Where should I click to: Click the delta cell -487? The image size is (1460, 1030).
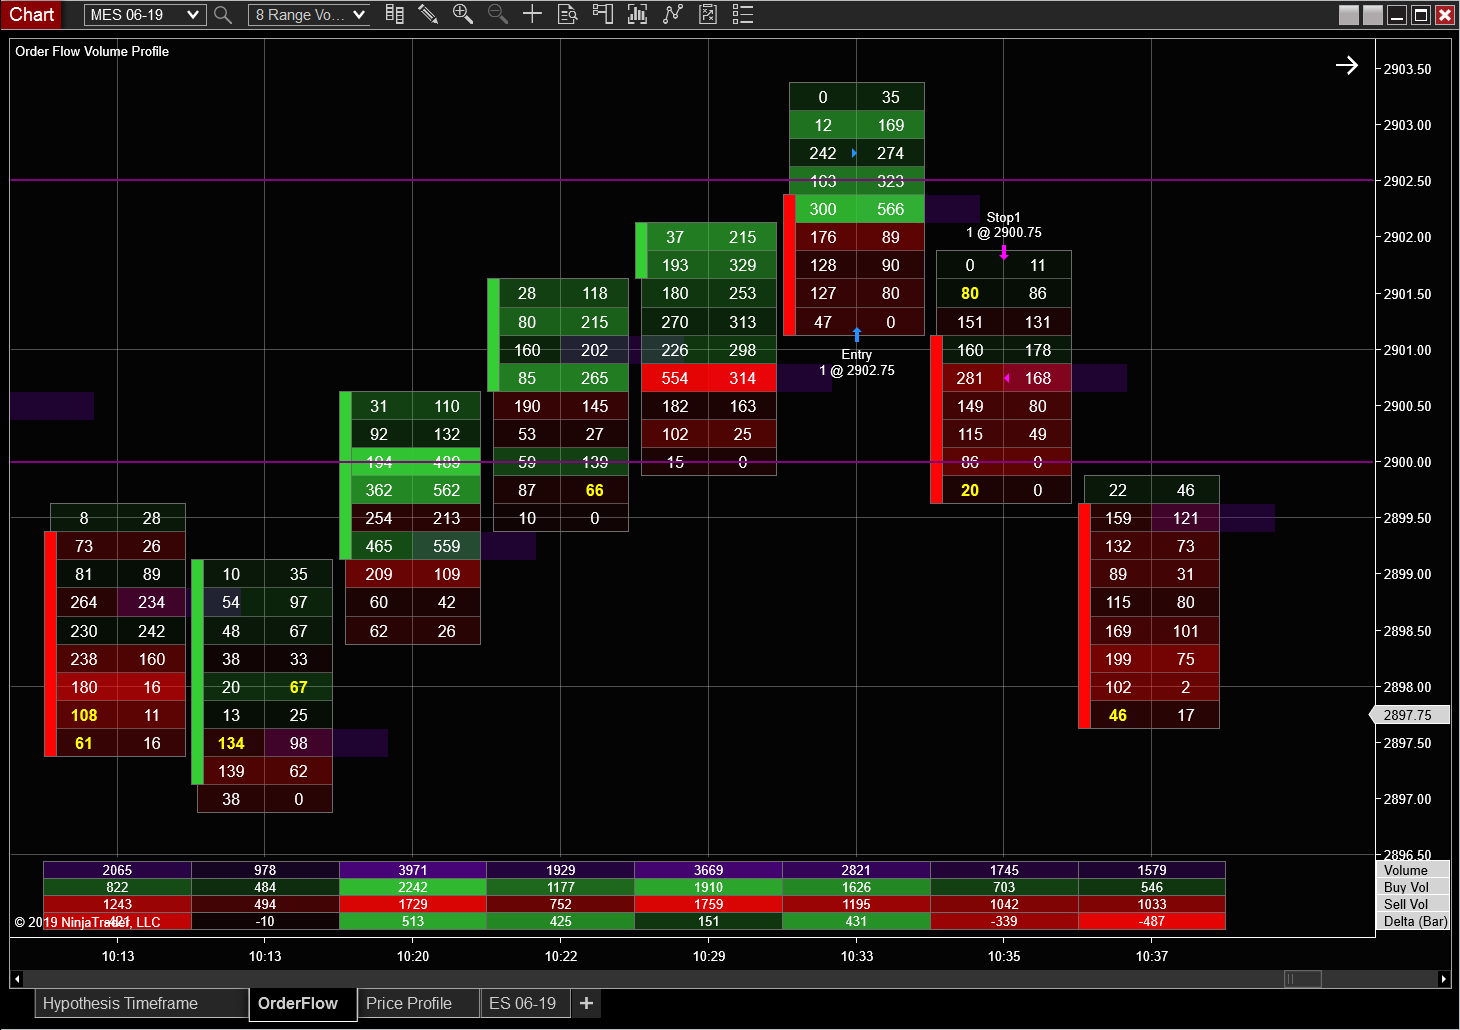point(1152,921)
